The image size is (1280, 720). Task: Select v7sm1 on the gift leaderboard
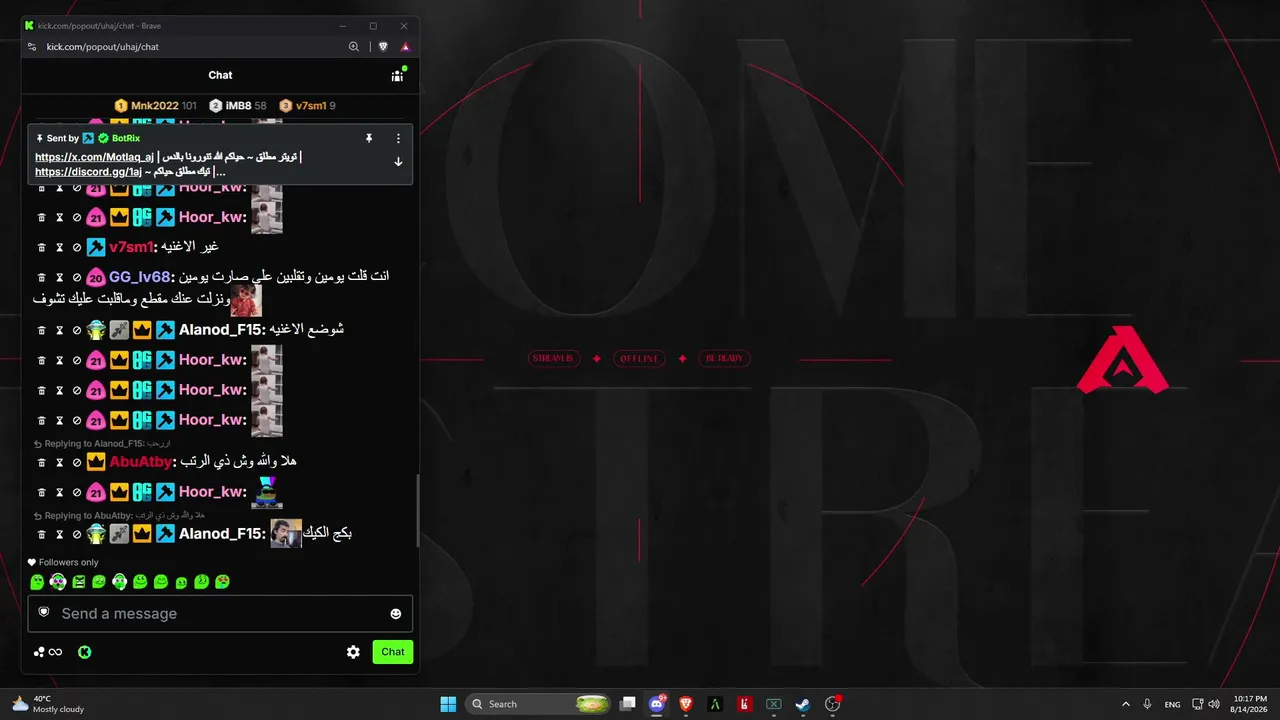click(307, 105)
